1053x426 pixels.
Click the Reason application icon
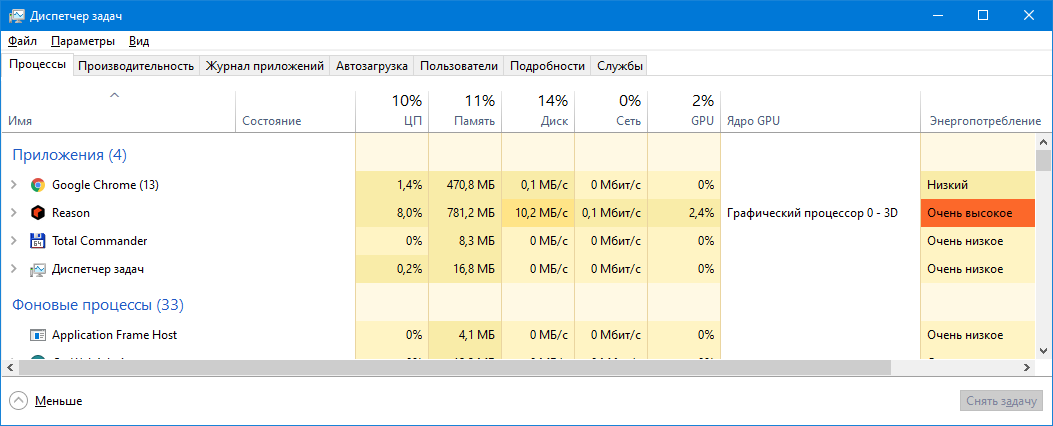click(38, 213)
